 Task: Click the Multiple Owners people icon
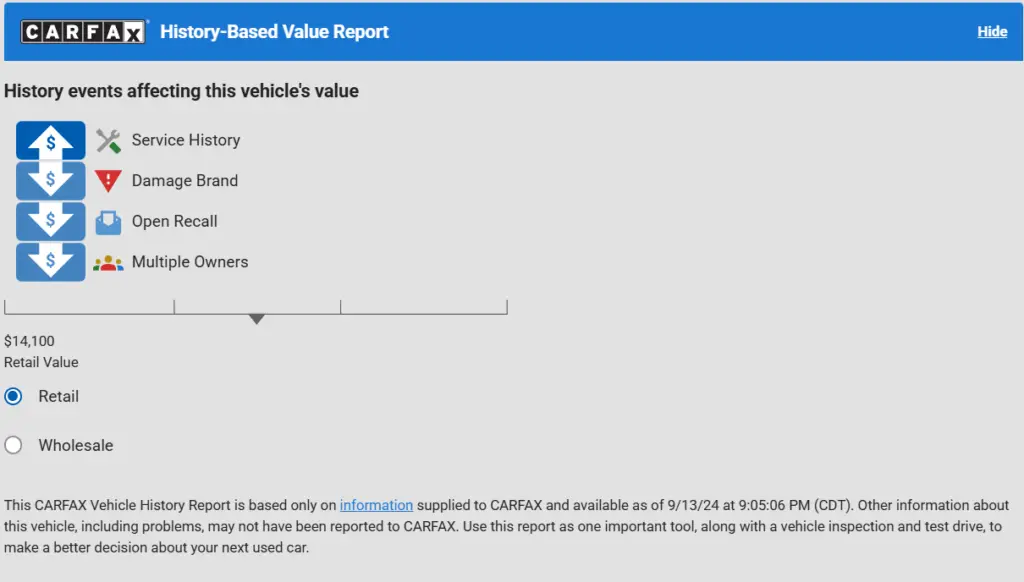click(107, 262)
